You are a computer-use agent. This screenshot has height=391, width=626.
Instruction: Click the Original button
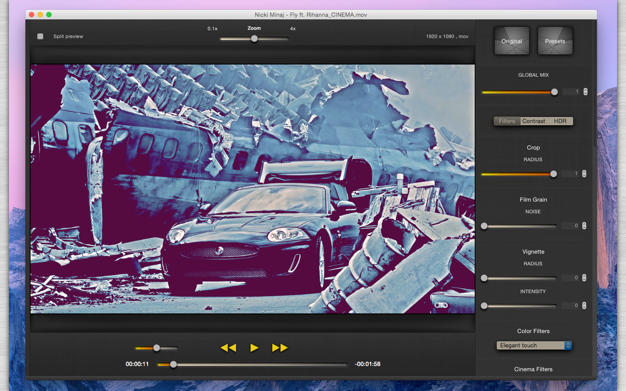click(512, 41)
